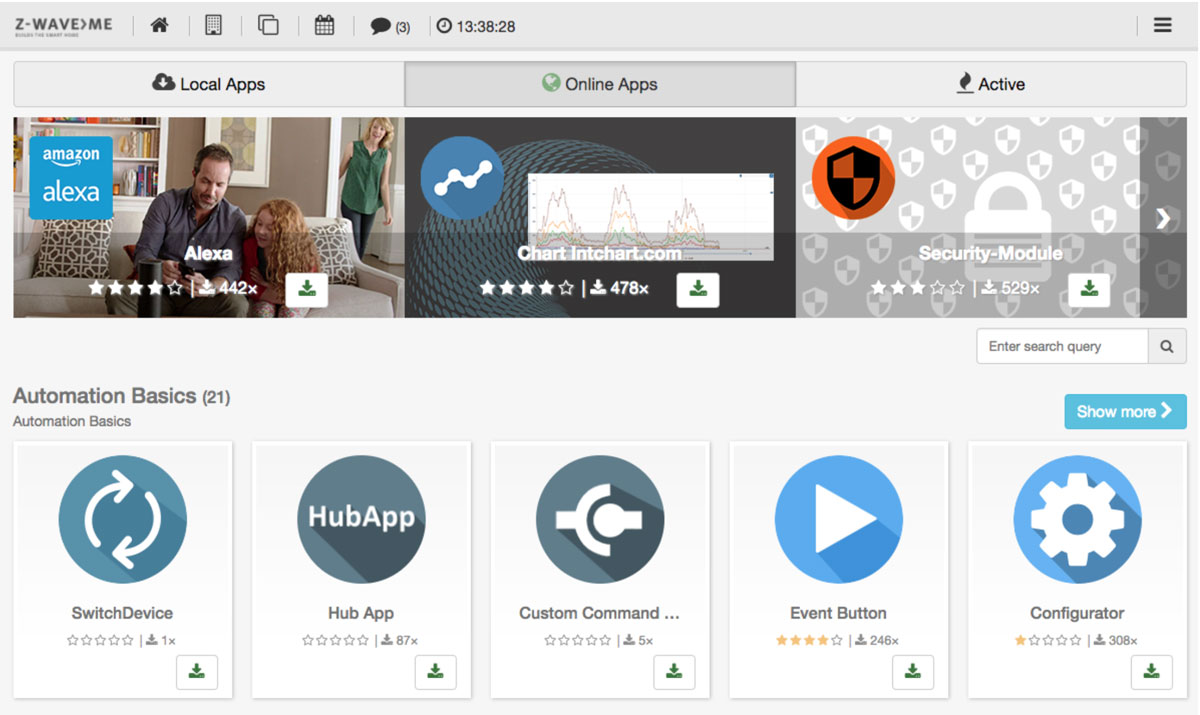
Task: Open the Configurator app tile image
Action: point(1077,519)
